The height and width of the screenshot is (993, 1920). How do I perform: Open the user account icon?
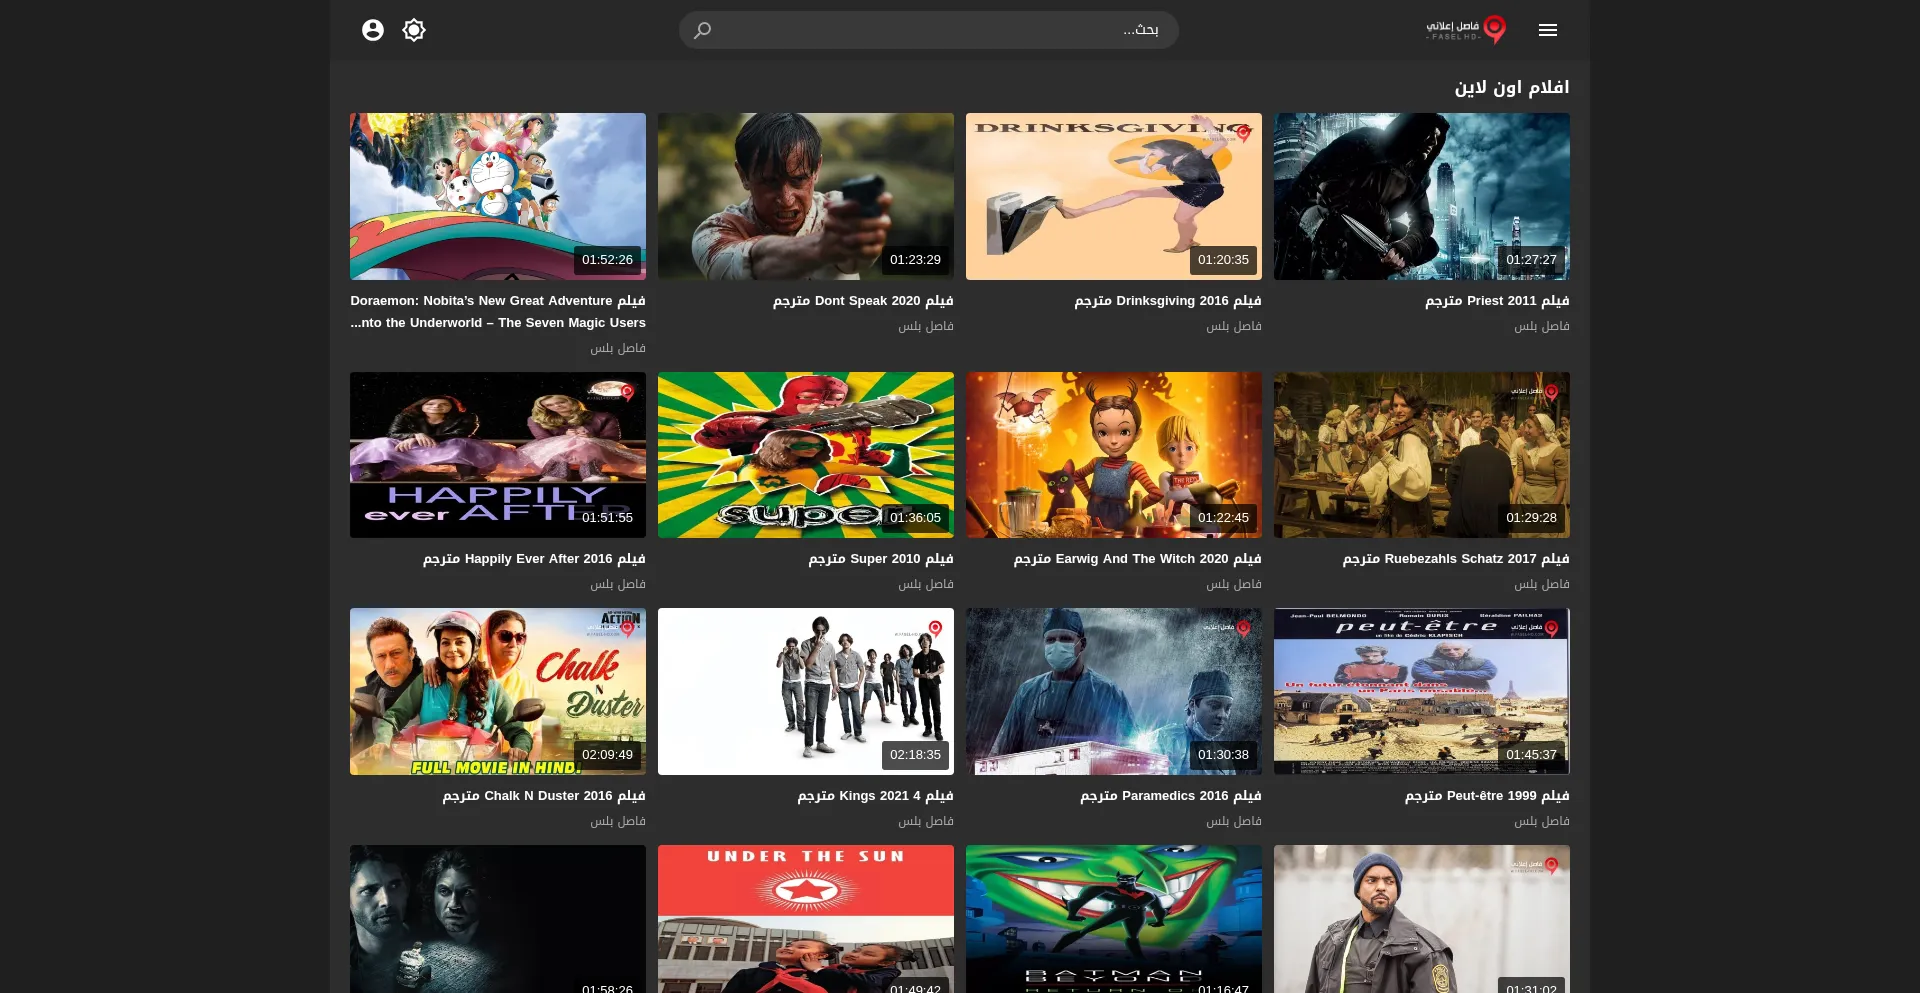(x=373, y=30)
